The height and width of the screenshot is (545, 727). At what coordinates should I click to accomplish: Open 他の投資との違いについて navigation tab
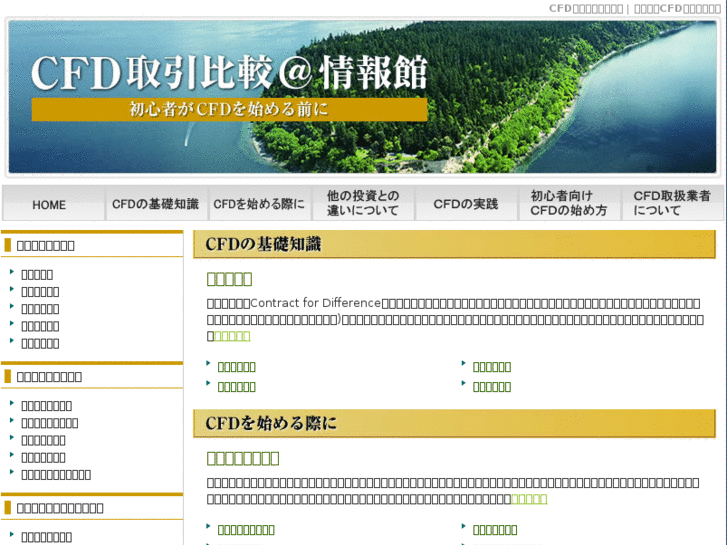click(x=362, y=204)
